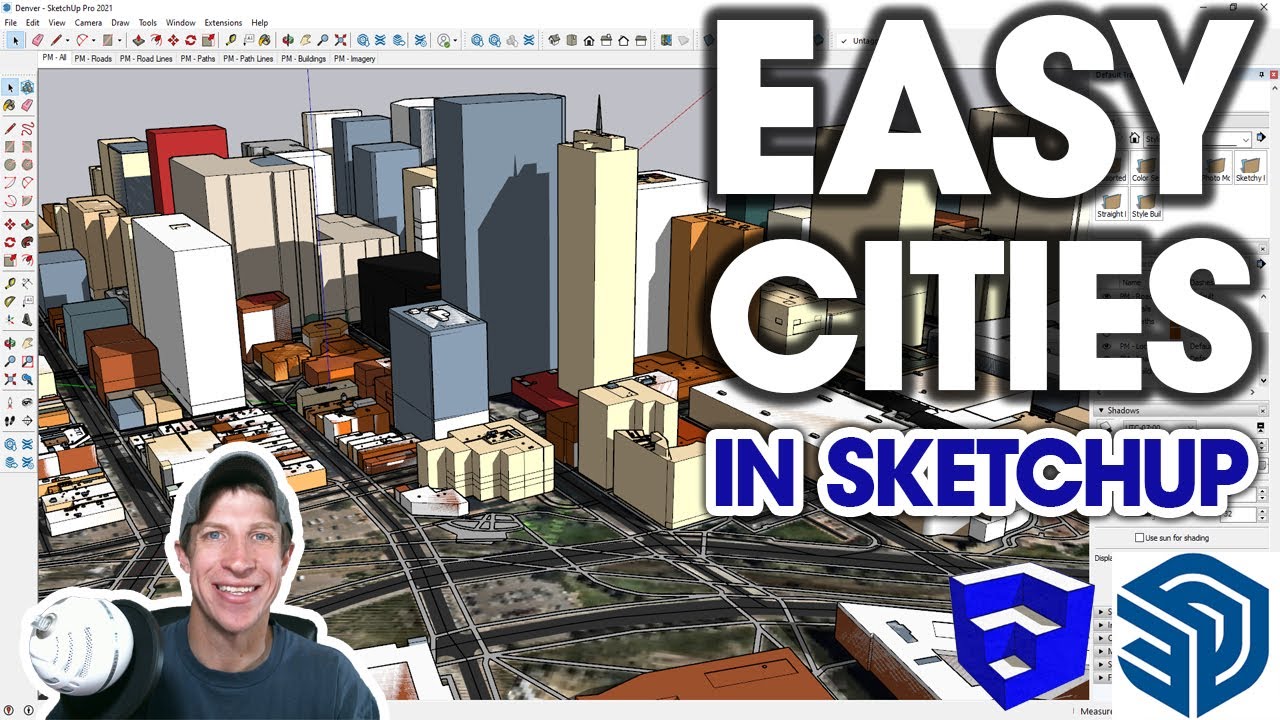Switch to Iso view icon

point(554,40)
